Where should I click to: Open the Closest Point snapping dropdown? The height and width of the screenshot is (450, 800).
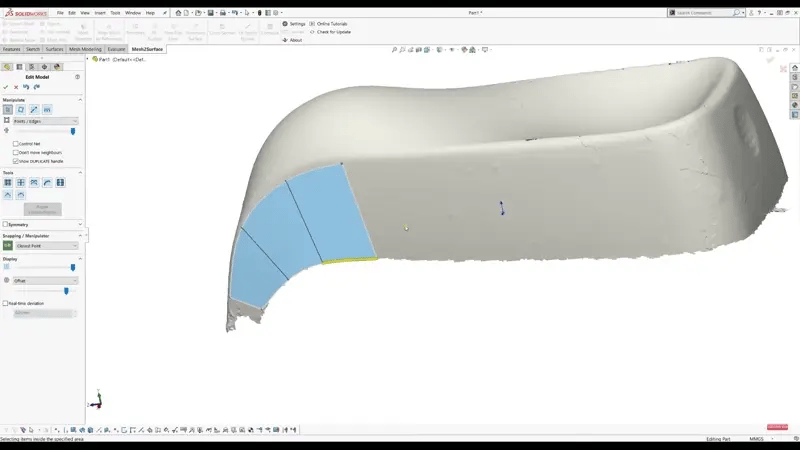(x=46, y=245)
